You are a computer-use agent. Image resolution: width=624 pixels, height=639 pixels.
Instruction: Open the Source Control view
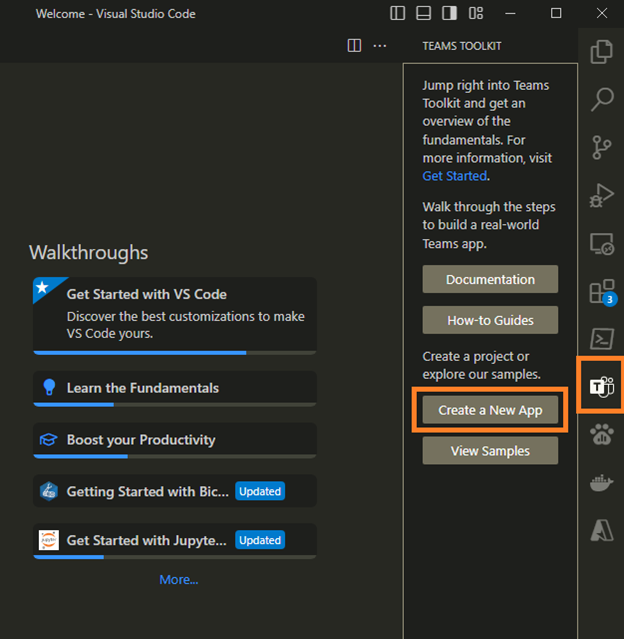602,147
